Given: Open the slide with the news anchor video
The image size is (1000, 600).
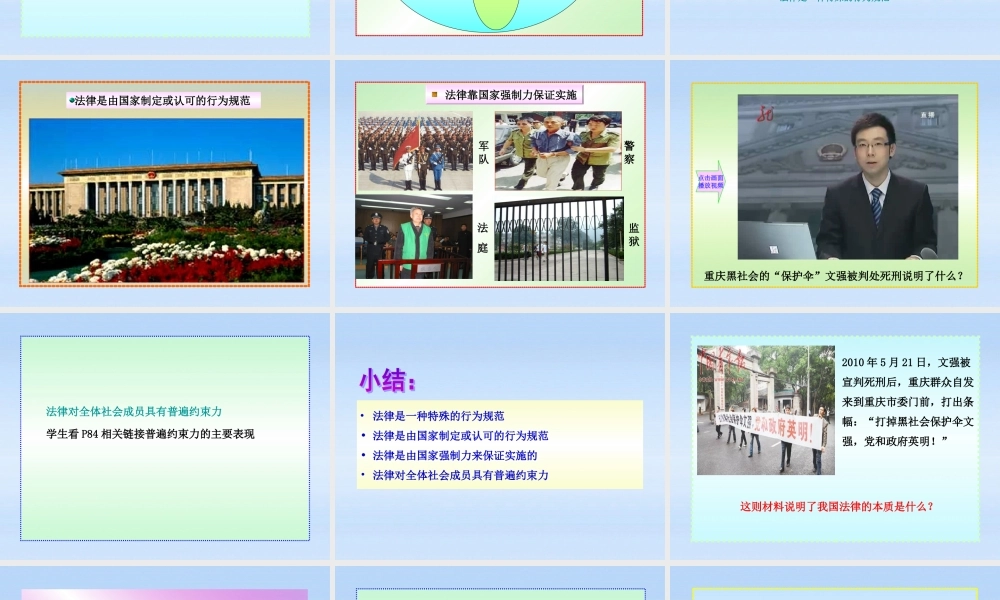Looking at the screenshot, I should tap(835, 184).
